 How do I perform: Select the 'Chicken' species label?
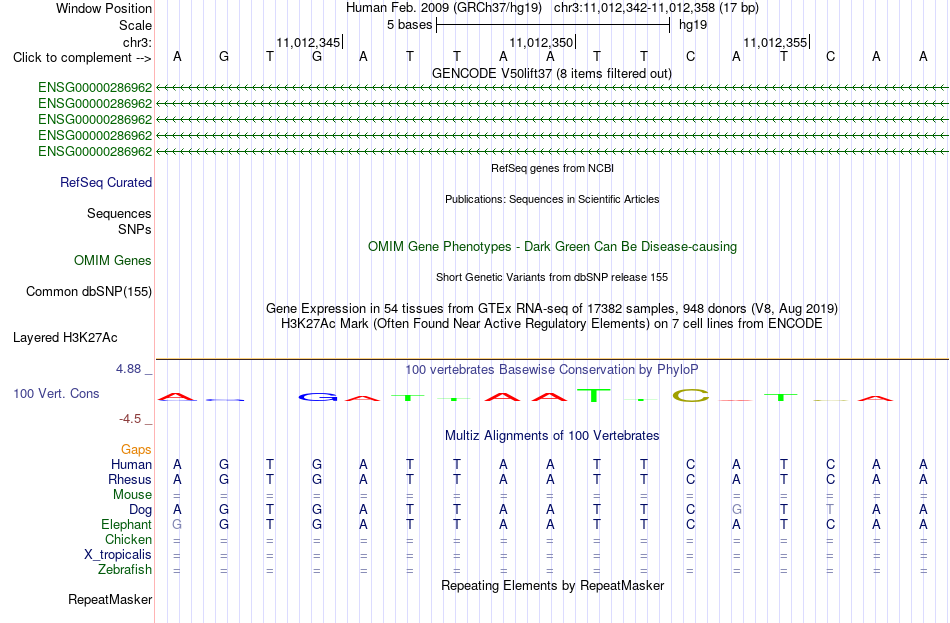click(x=128, y=540)
